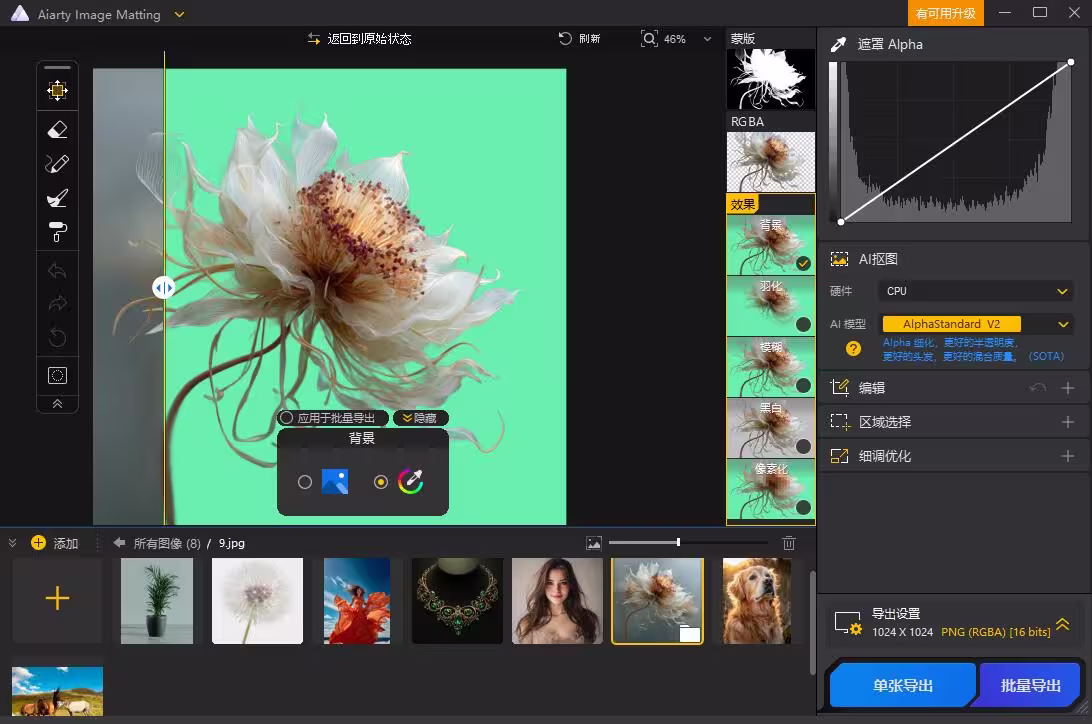Open the hardware CPU dropdown
Screen dimensions: 1092x724
point(975,291)
